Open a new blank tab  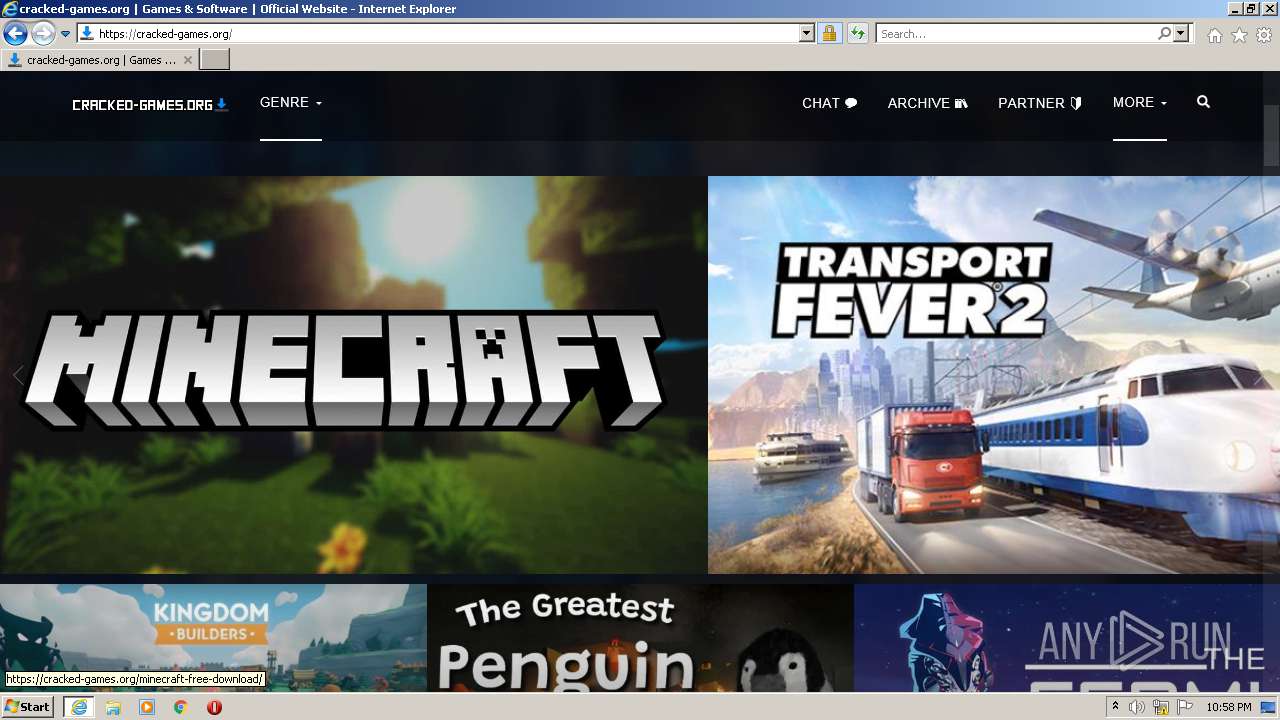pyautogui.click(x=215, y=60)
